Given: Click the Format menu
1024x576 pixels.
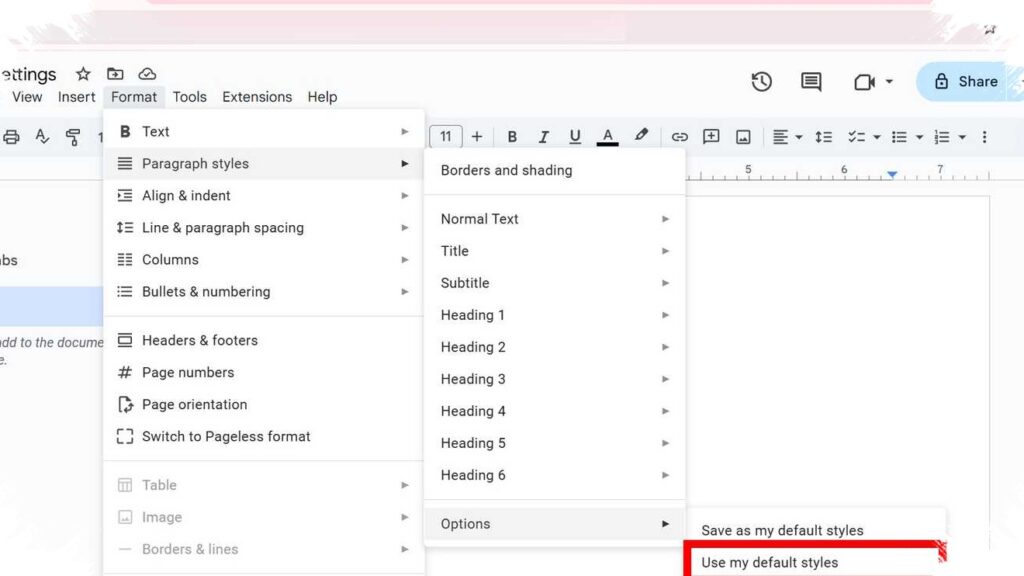Looking at the screenshot, I should point(134,97).
